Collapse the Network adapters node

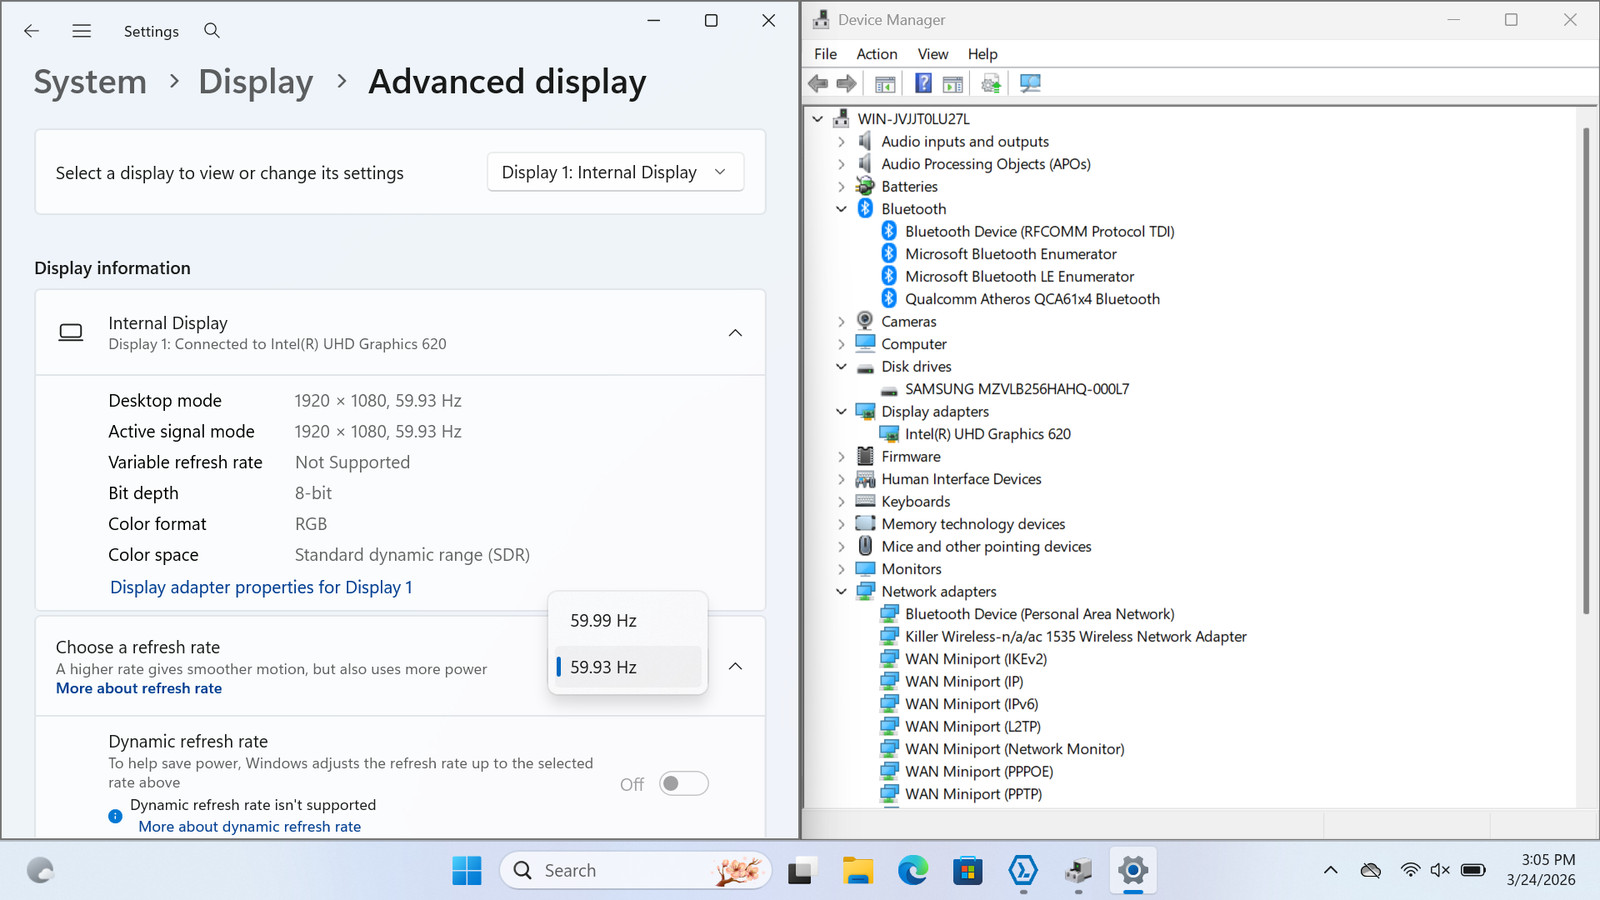(x=841, y=592)
